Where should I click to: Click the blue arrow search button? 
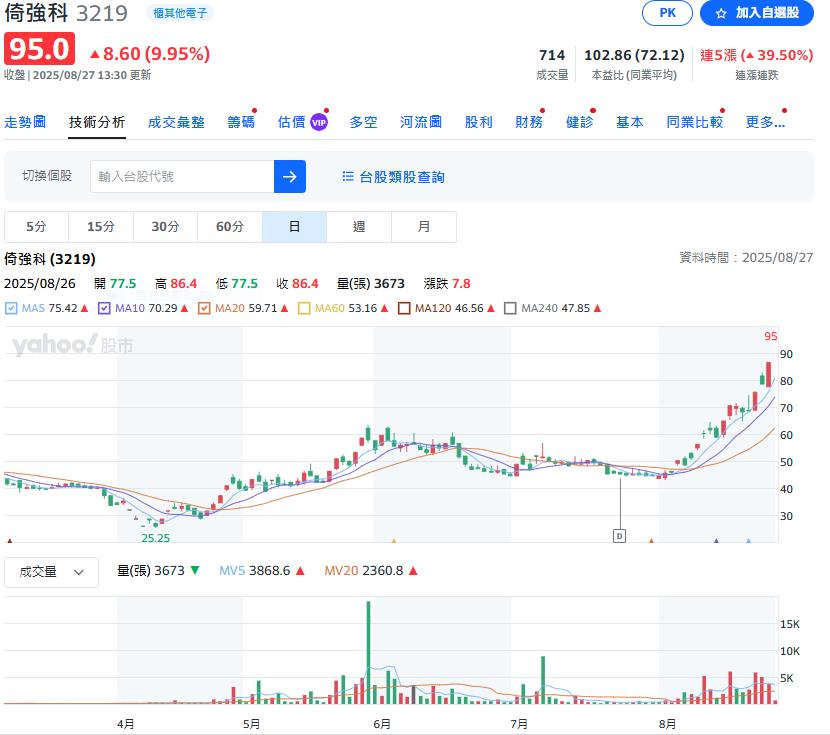pos(290,176)
